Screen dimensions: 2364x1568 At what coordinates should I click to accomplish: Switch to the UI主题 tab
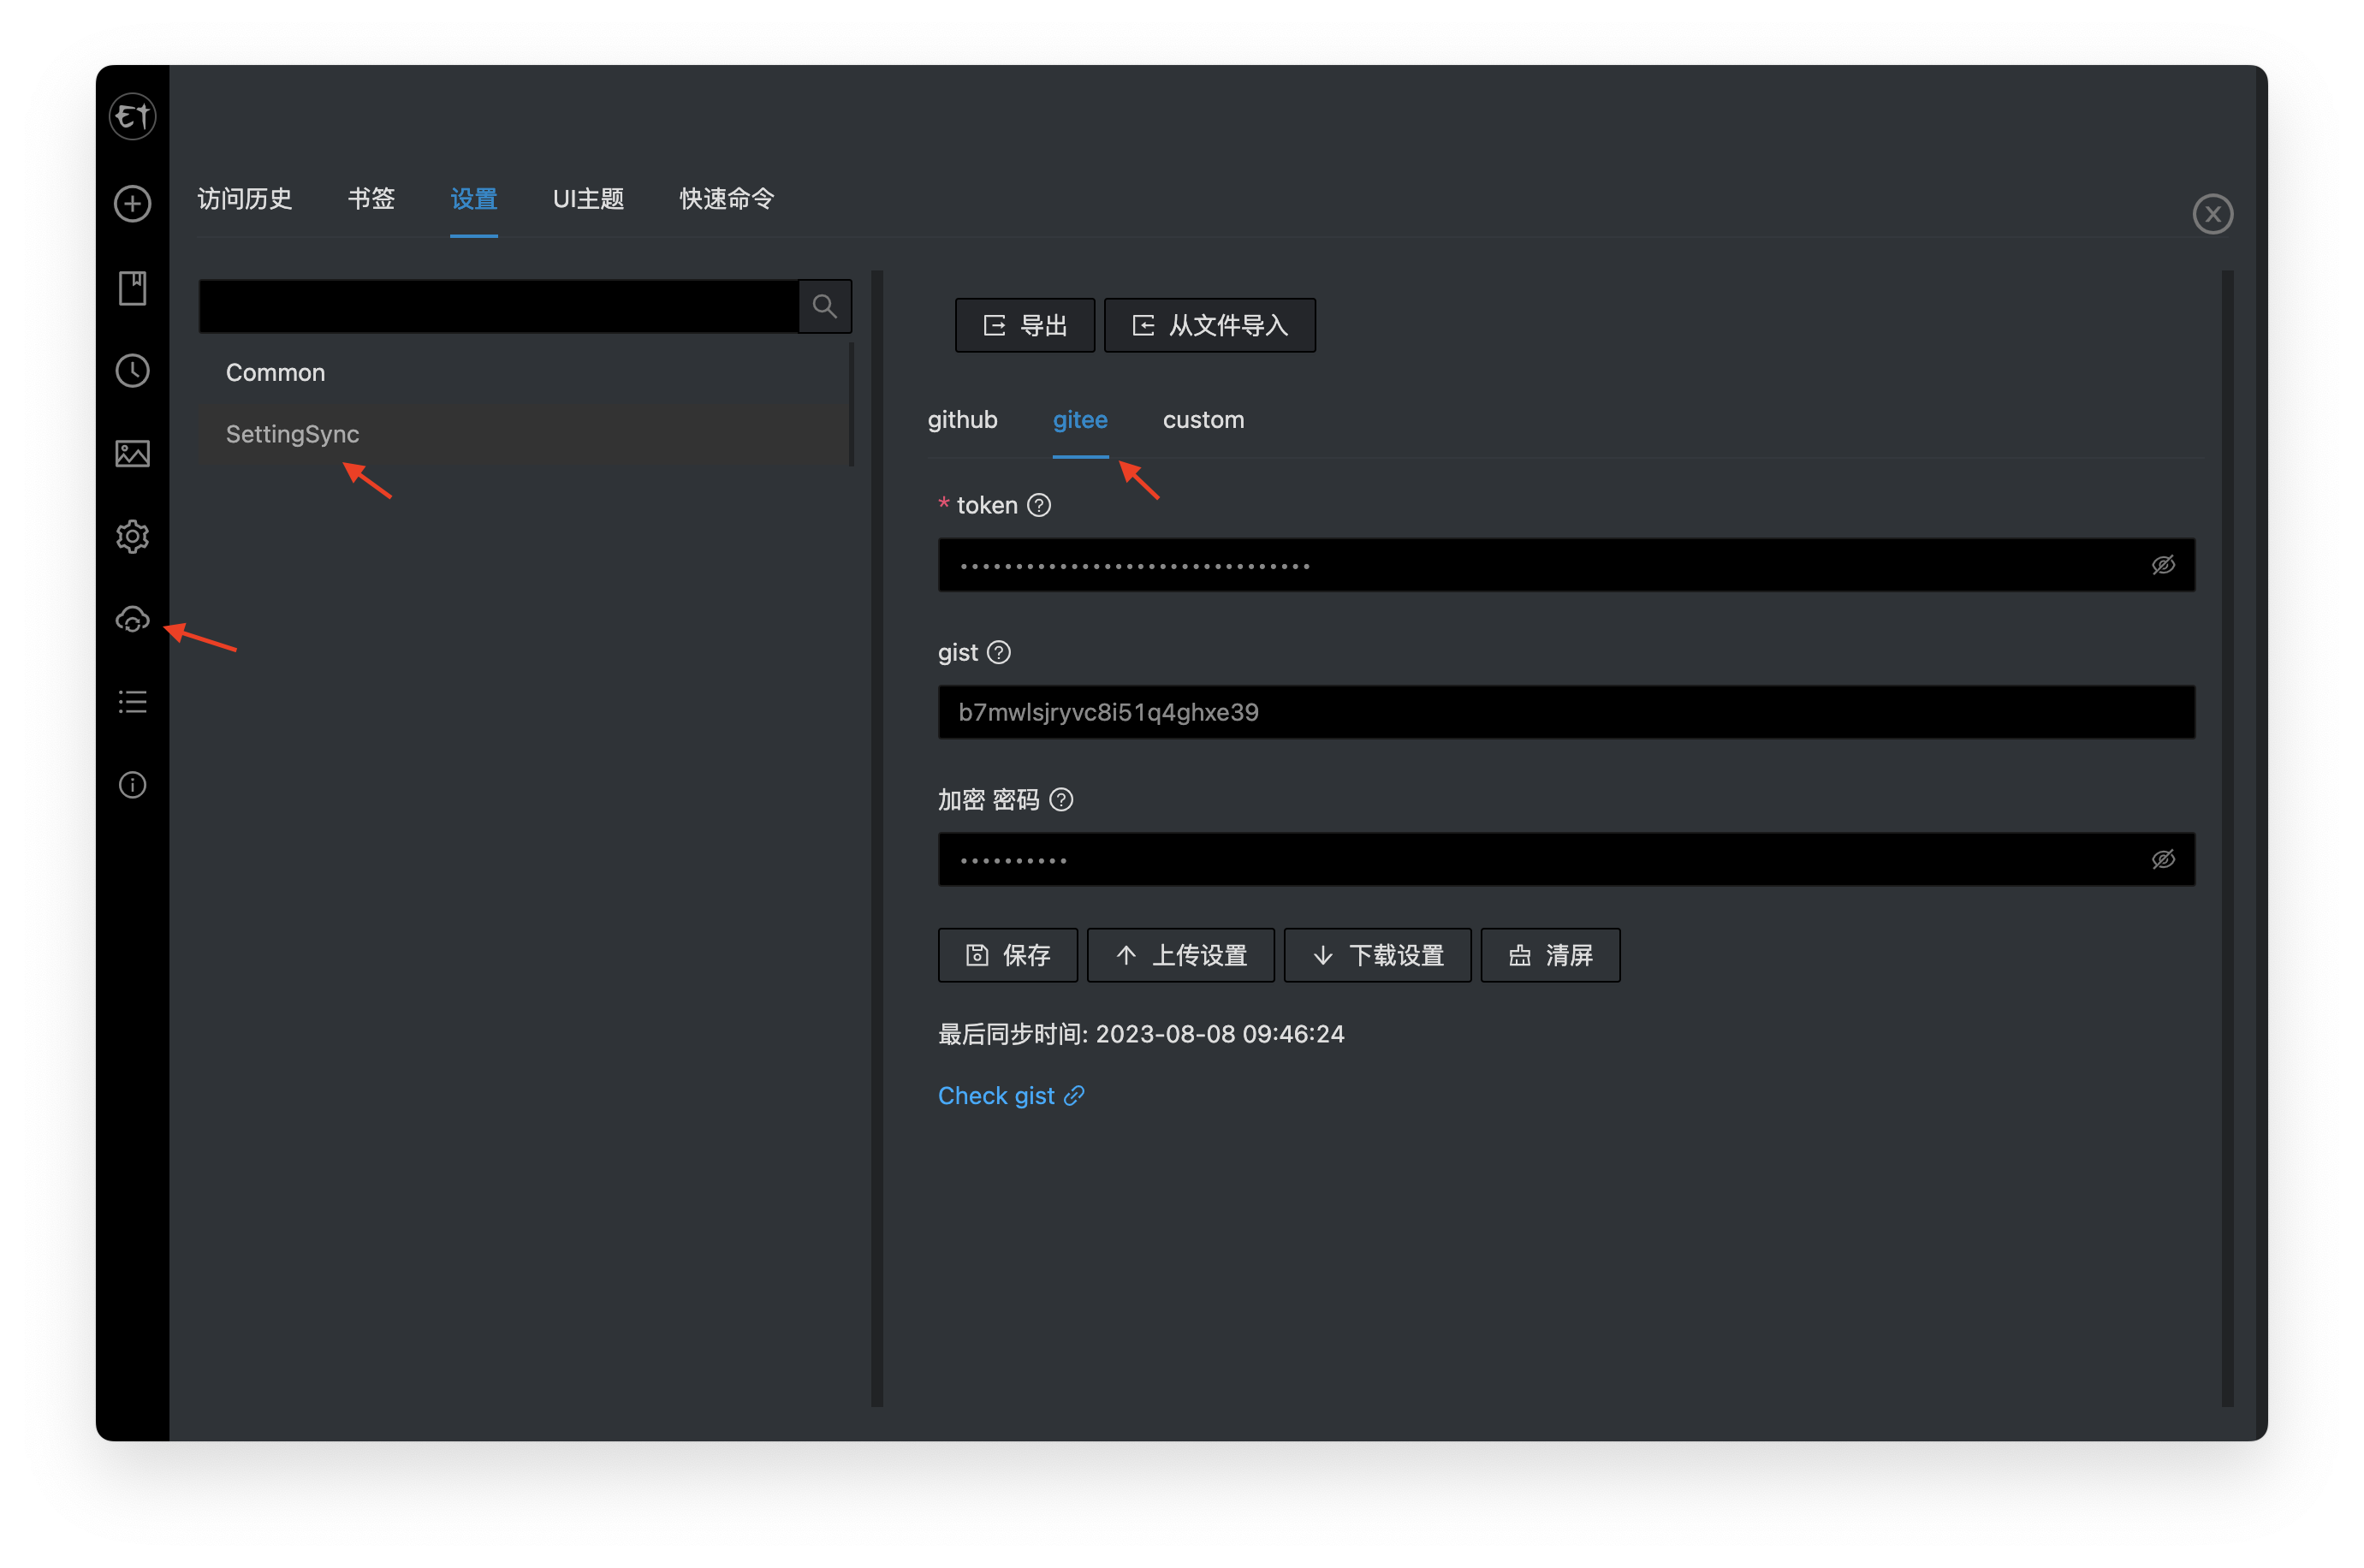pyautogui.click(x=588, y=199)
